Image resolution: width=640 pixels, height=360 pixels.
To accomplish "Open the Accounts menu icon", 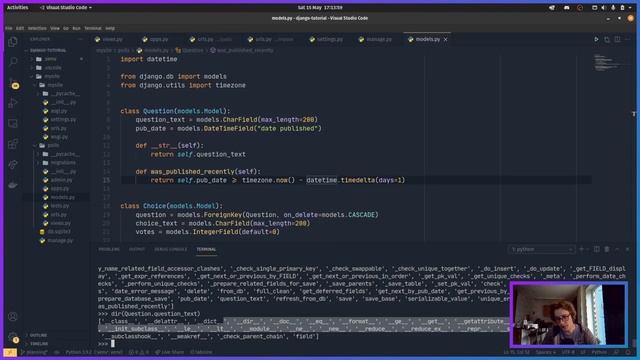I will pyautogui.click(x=13, y=316).
